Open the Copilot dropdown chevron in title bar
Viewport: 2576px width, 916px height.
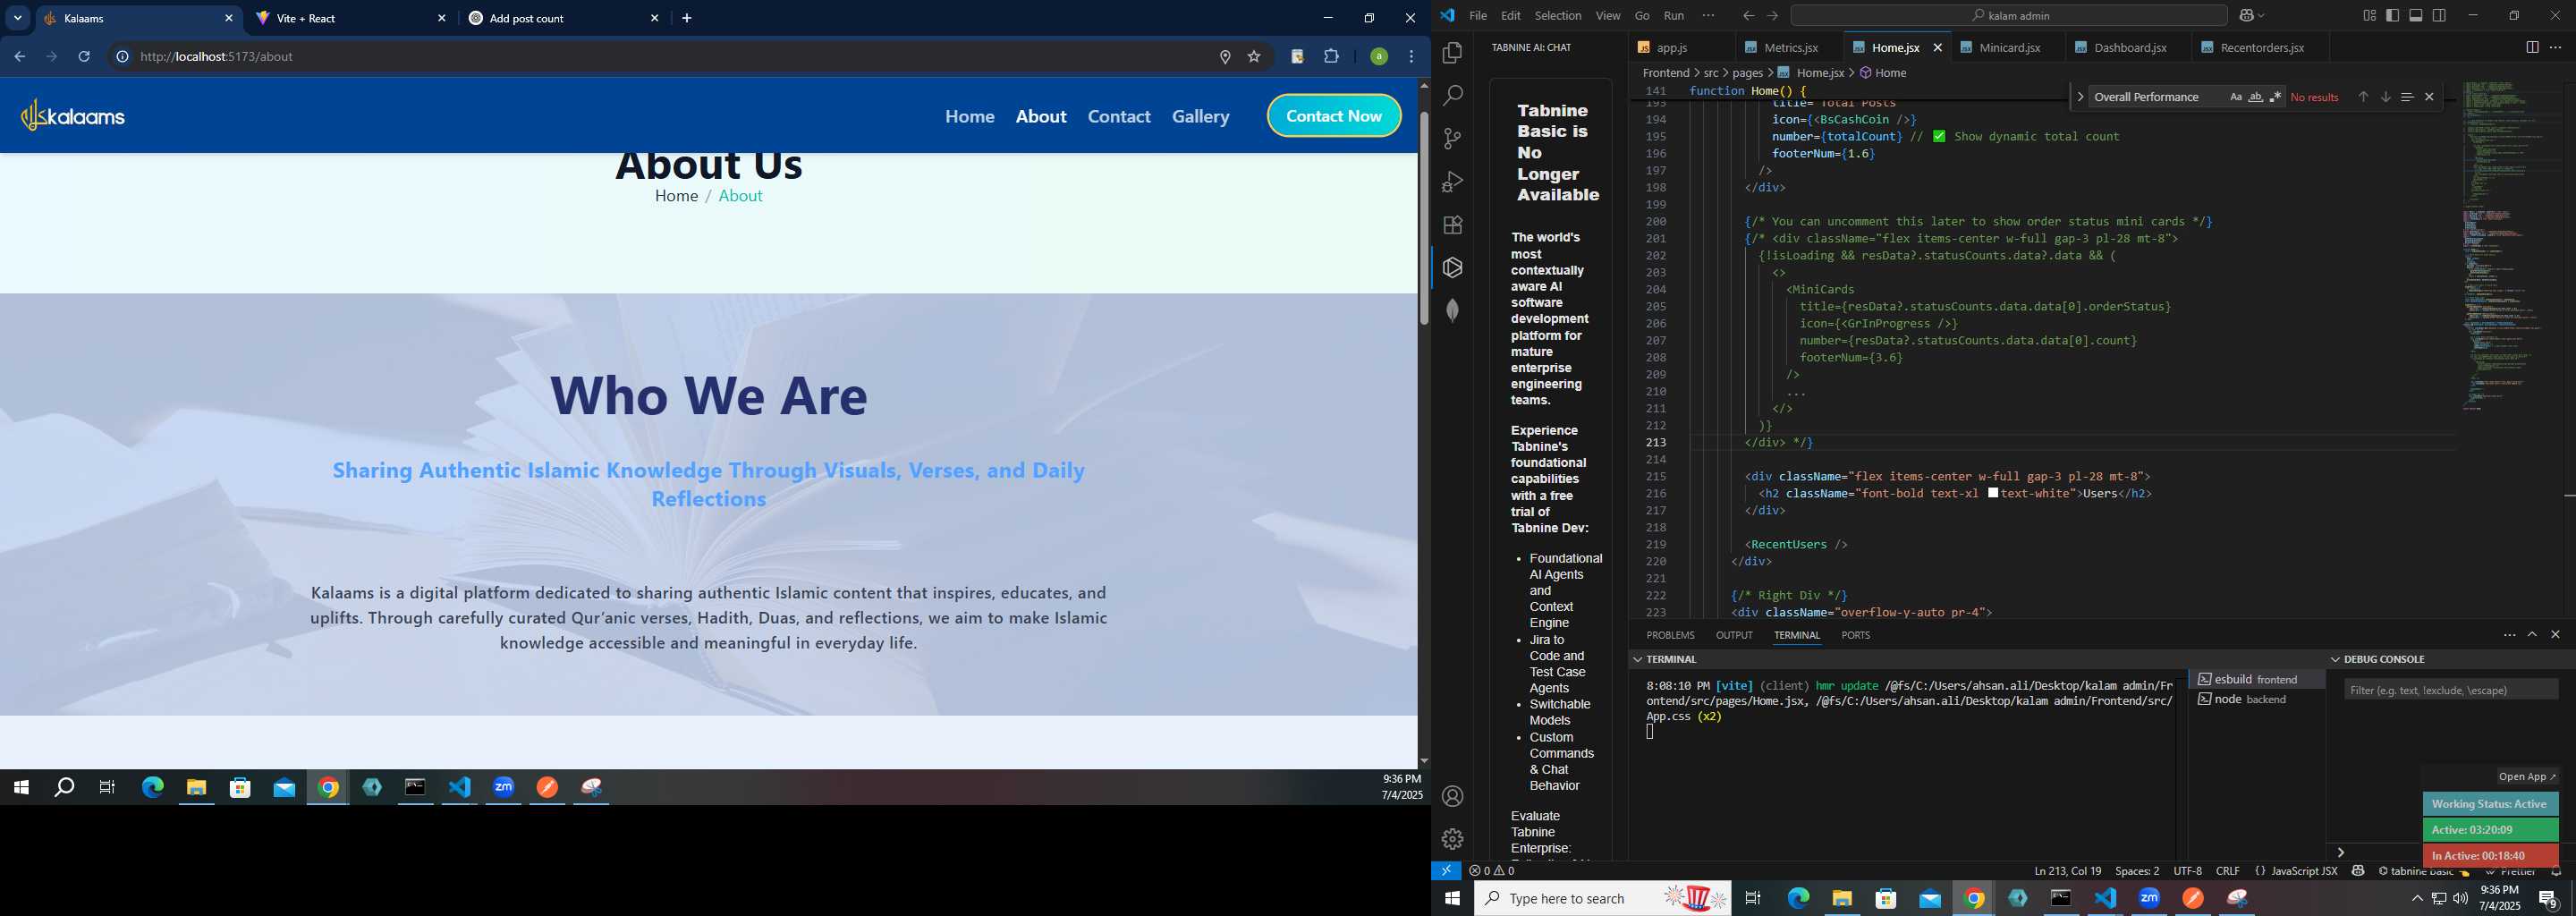[x=2261, y=16]
